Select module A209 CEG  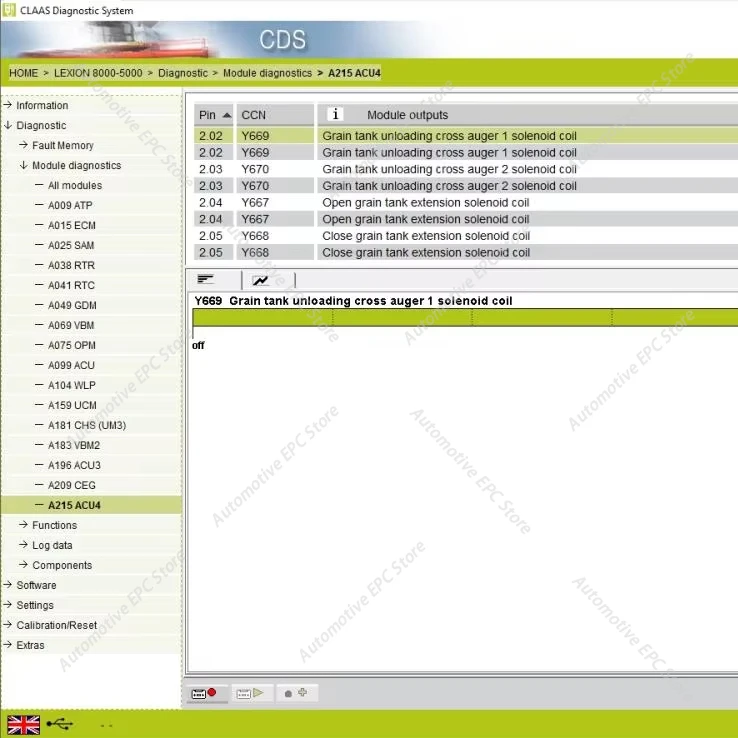[72, 485]
